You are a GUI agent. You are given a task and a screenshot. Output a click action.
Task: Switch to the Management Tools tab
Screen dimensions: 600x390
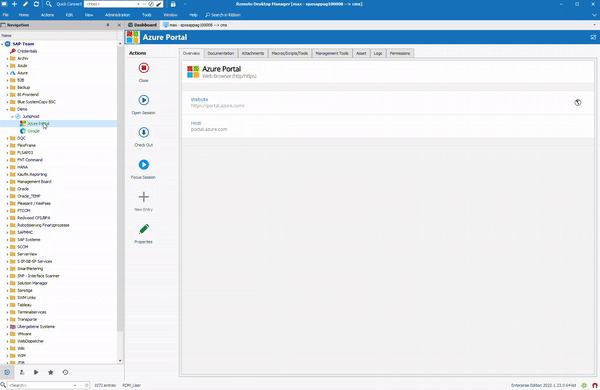click(332, 53)
